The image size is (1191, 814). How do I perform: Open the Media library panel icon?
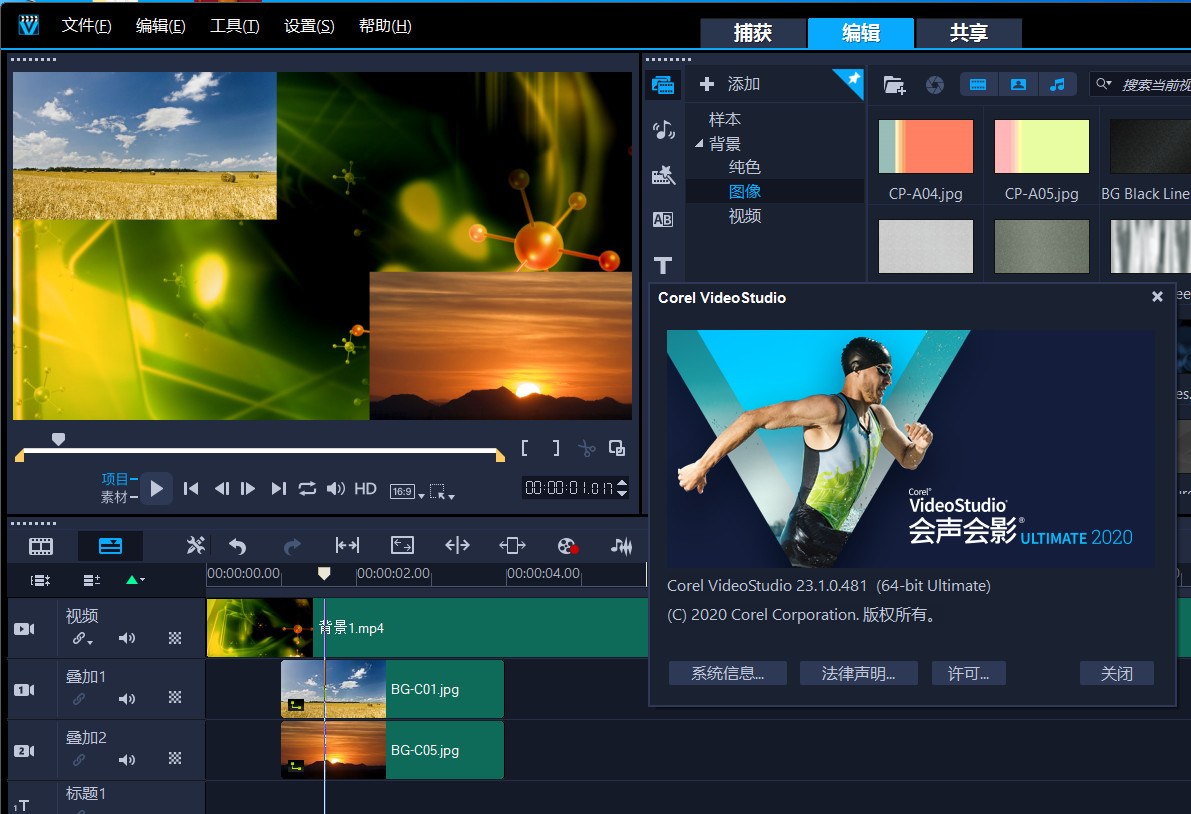pyautogui.click(x=663, y=84)
